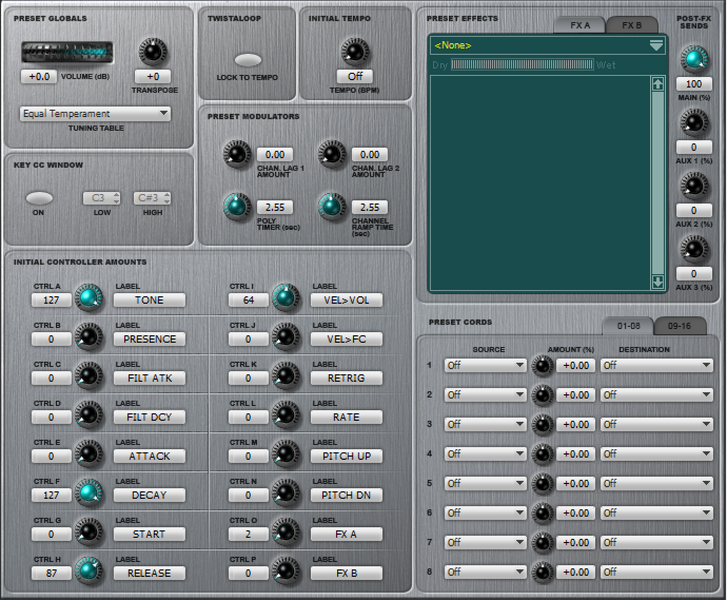Click the Main send knob
The height and width of the screenshot is (600, 727).
pyautogui.click(x=694, y=59)
